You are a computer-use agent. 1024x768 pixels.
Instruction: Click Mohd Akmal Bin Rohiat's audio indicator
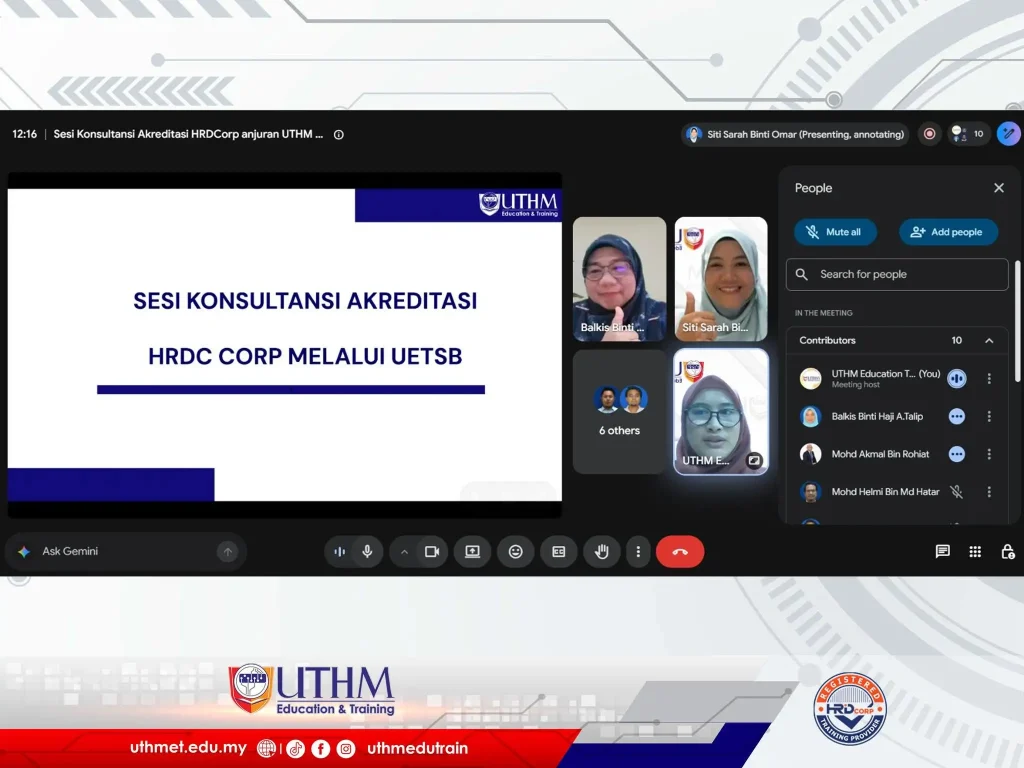(x=956, y=454)
